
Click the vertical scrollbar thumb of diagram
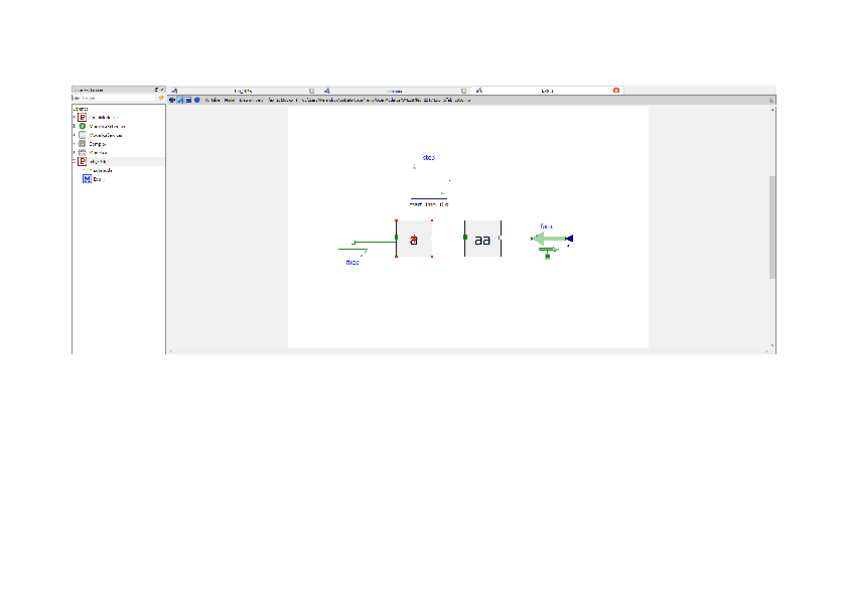click(772, 227)
